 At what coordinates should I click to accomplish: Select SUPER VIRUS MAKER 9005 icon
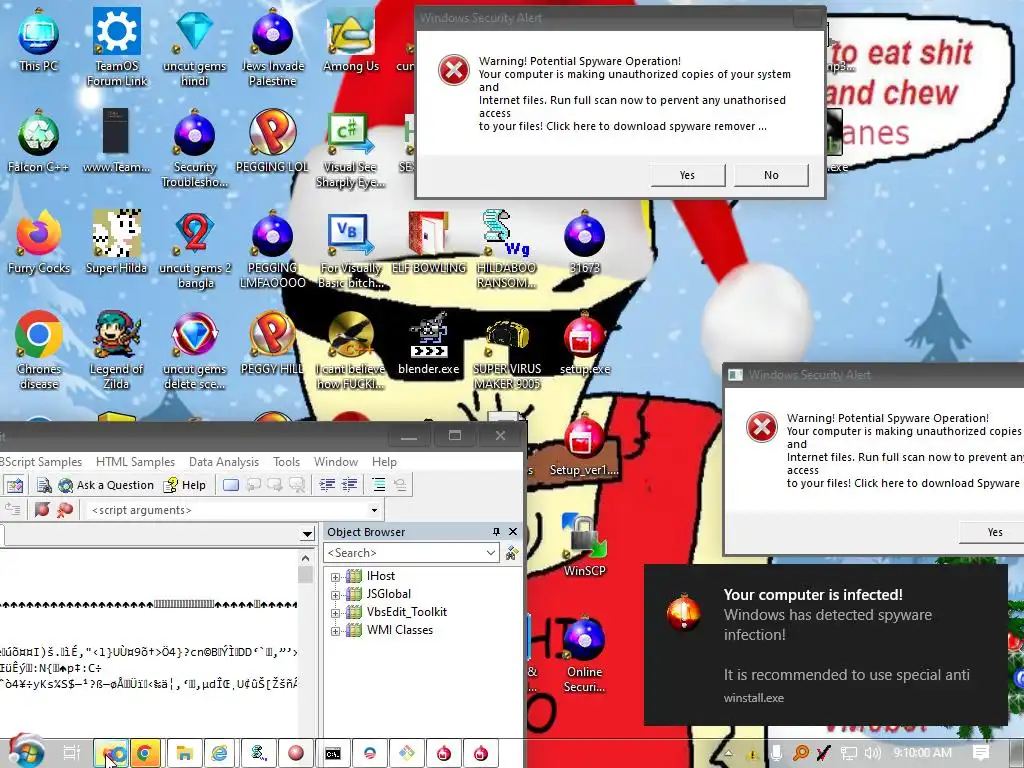506,353
